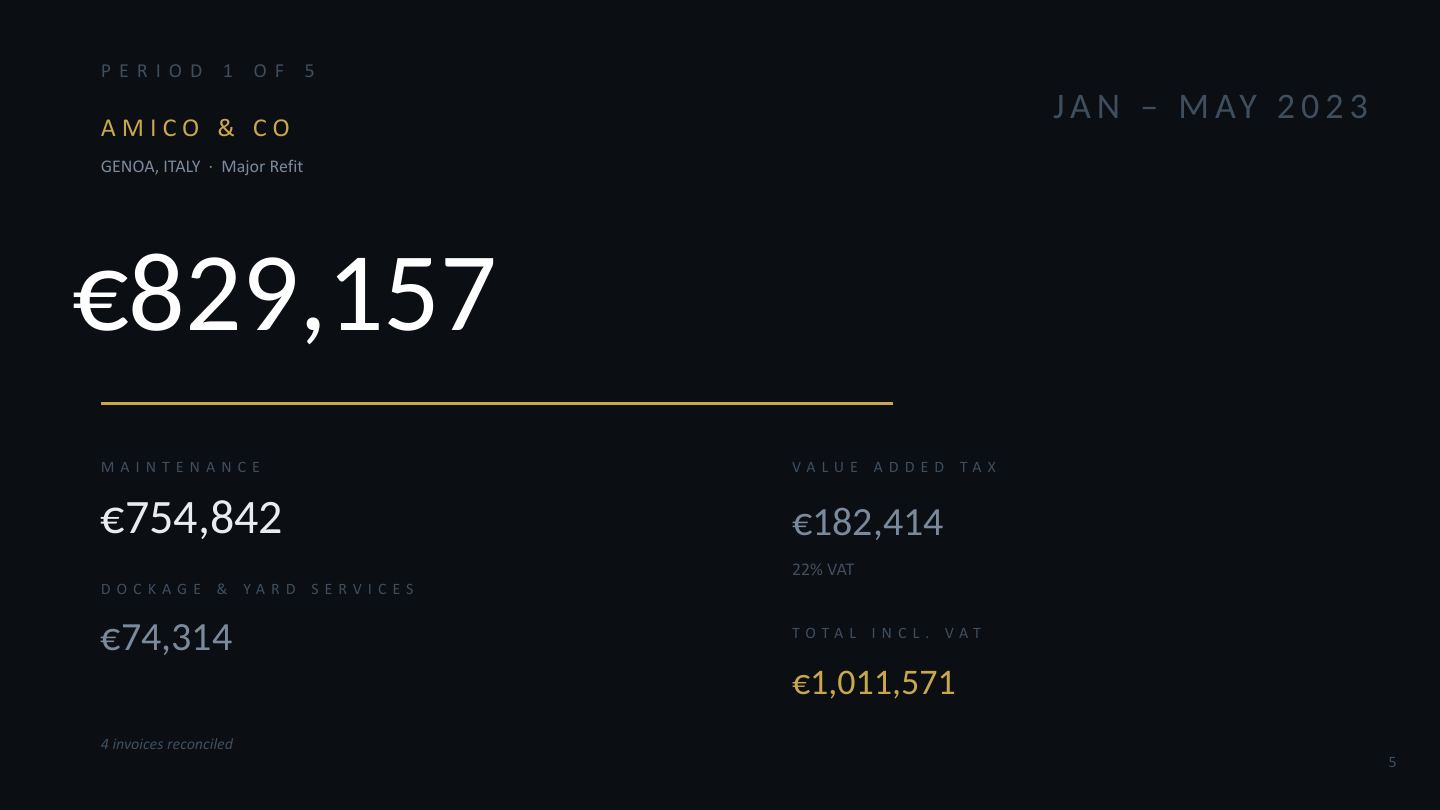Click the ampersand in AMICO & CO
Screen dimensions: 1440x810
(x=227, y=128)
